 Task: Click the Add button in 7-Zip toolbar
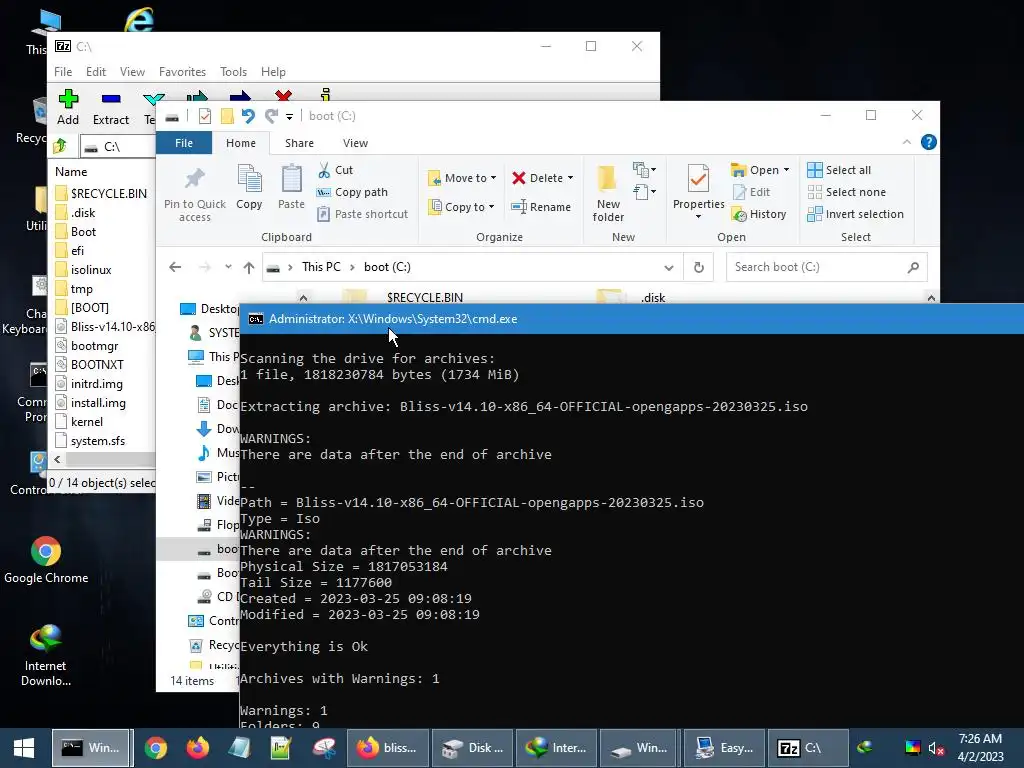click(68, 108)
